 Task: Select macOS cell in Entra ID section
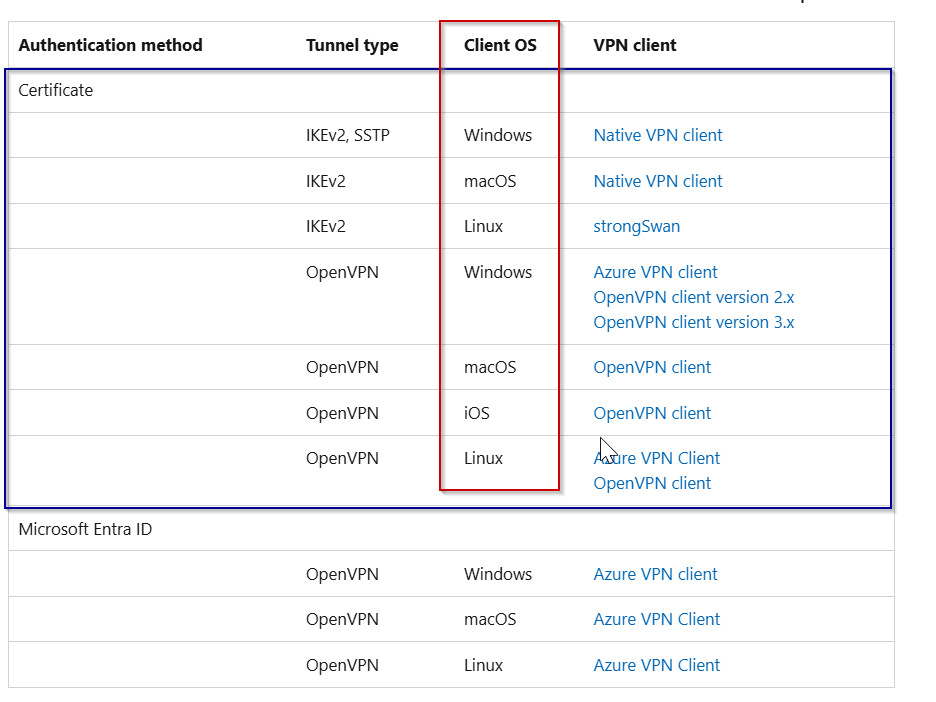point(490,620)
